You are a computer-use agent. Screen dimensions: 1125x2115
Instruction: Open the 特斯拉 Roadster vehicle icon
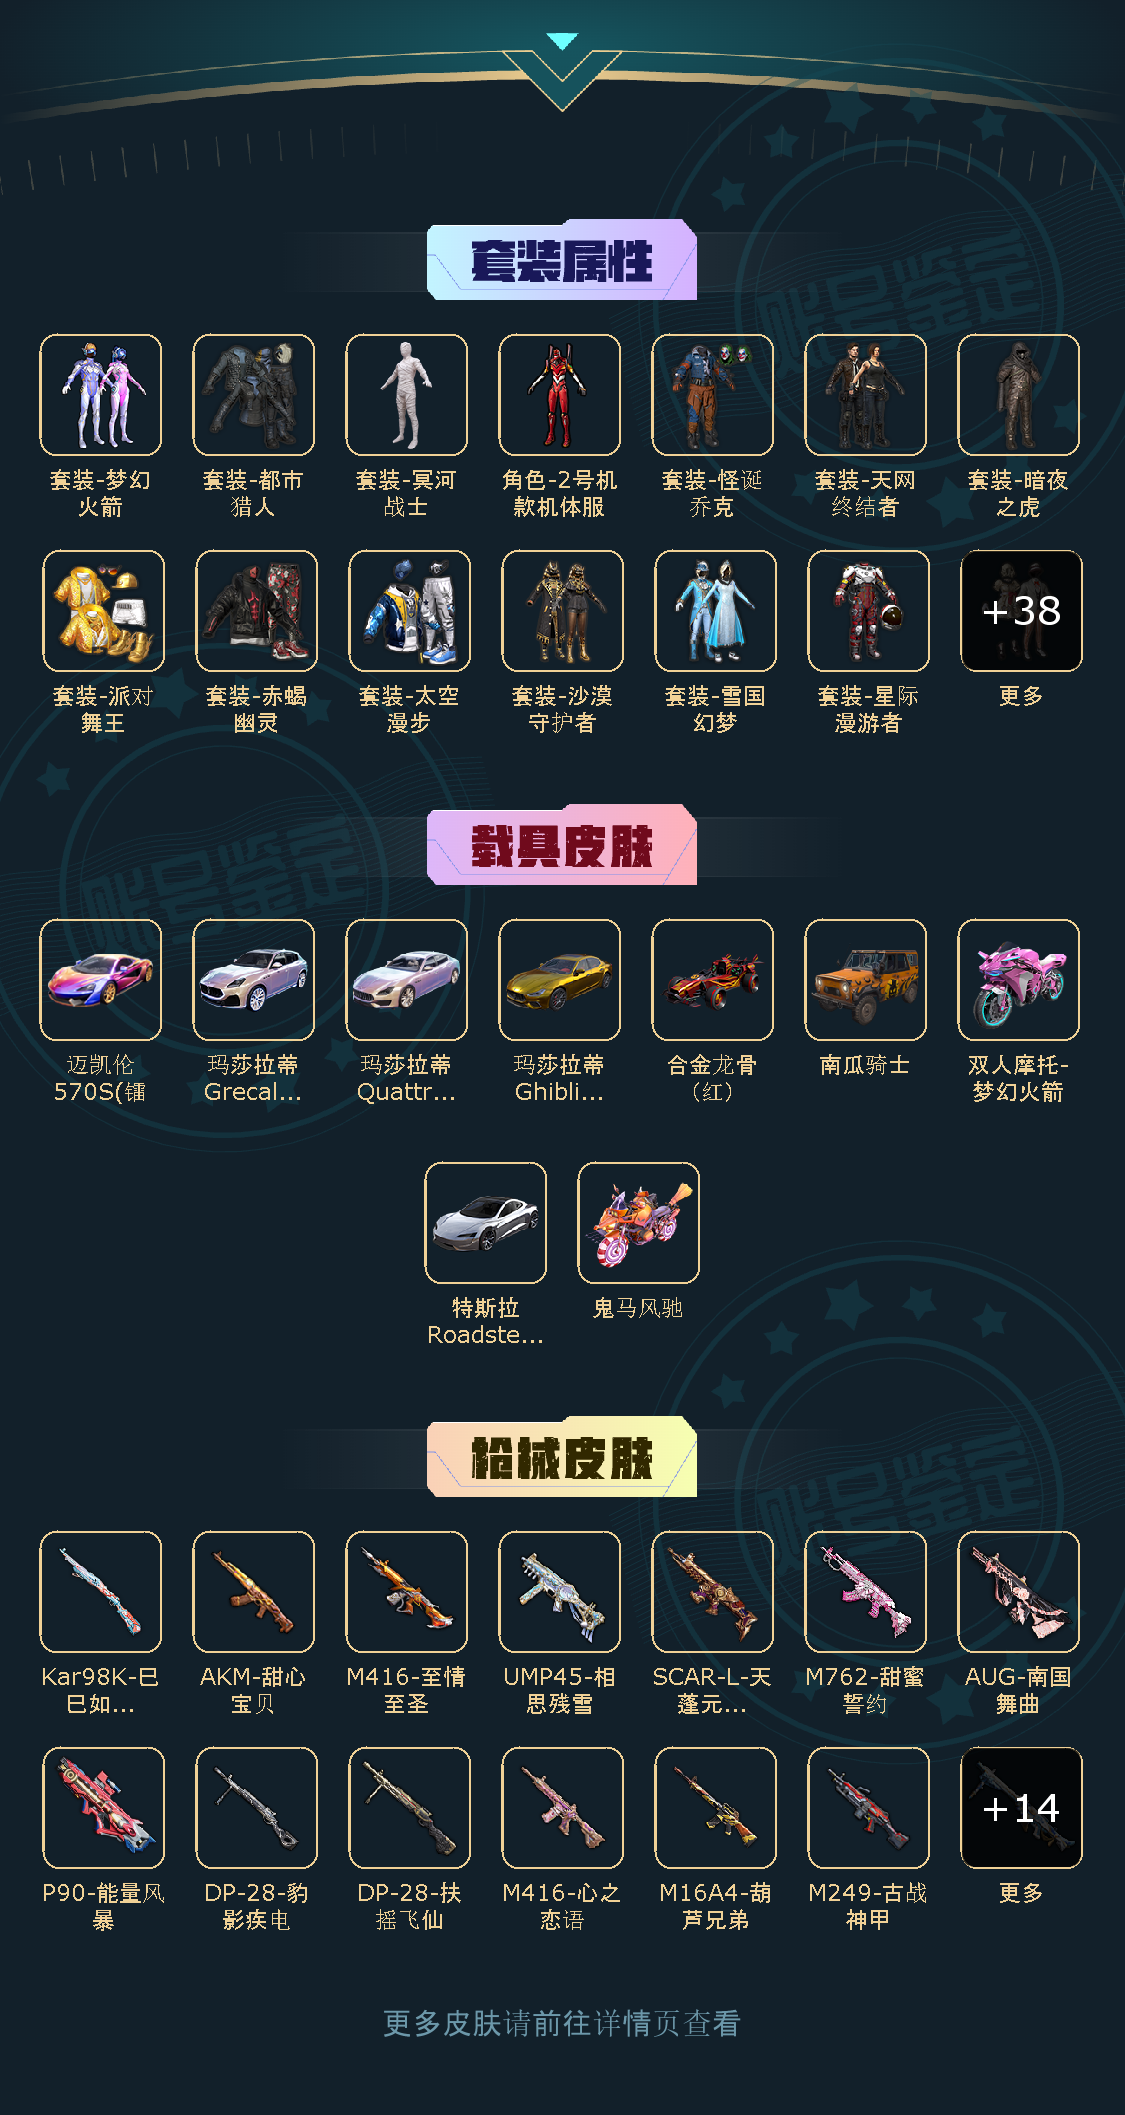click(x=485, y=1223)
